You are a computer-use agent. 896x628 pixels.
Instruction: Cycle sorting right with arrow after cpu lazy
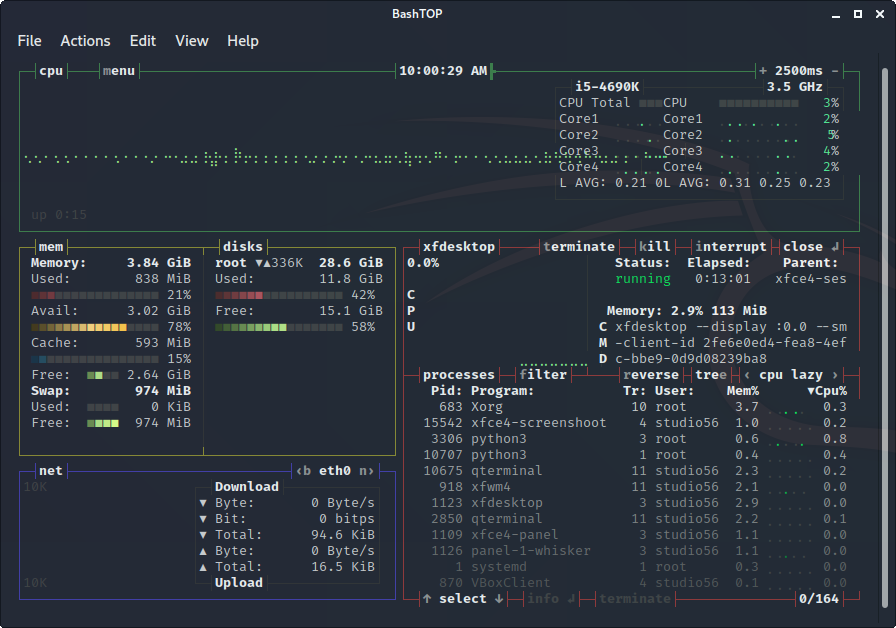(835, 375)
